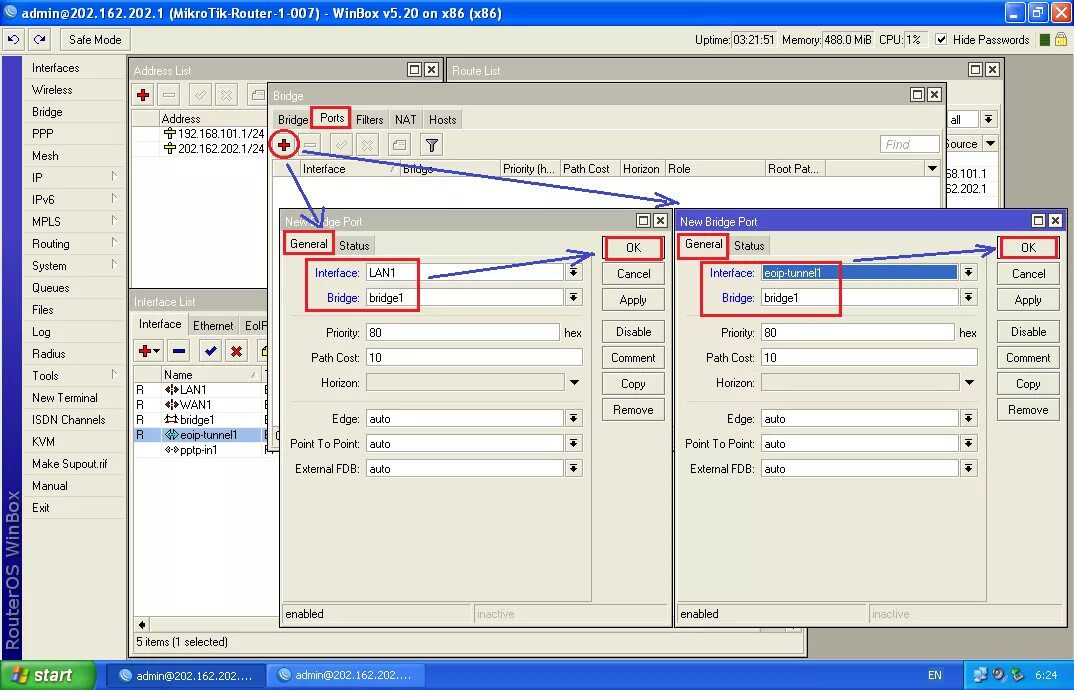The height and width of the screenshot is (690, 1074).
Task: Disable interface with red cross icon
Action: coord(236,351)
